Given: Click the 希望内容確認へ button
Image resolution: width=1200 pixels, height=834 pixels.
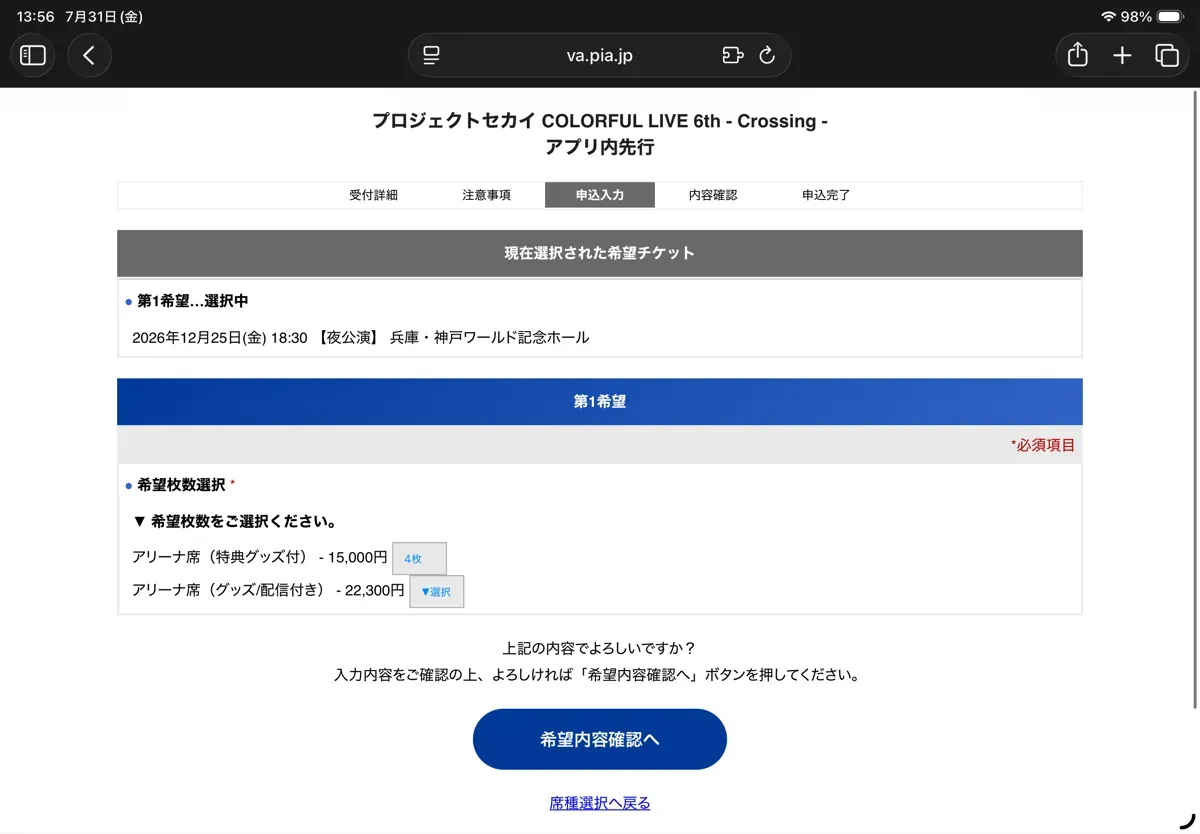Looking at the screenshot, I should tap(600, 739).
